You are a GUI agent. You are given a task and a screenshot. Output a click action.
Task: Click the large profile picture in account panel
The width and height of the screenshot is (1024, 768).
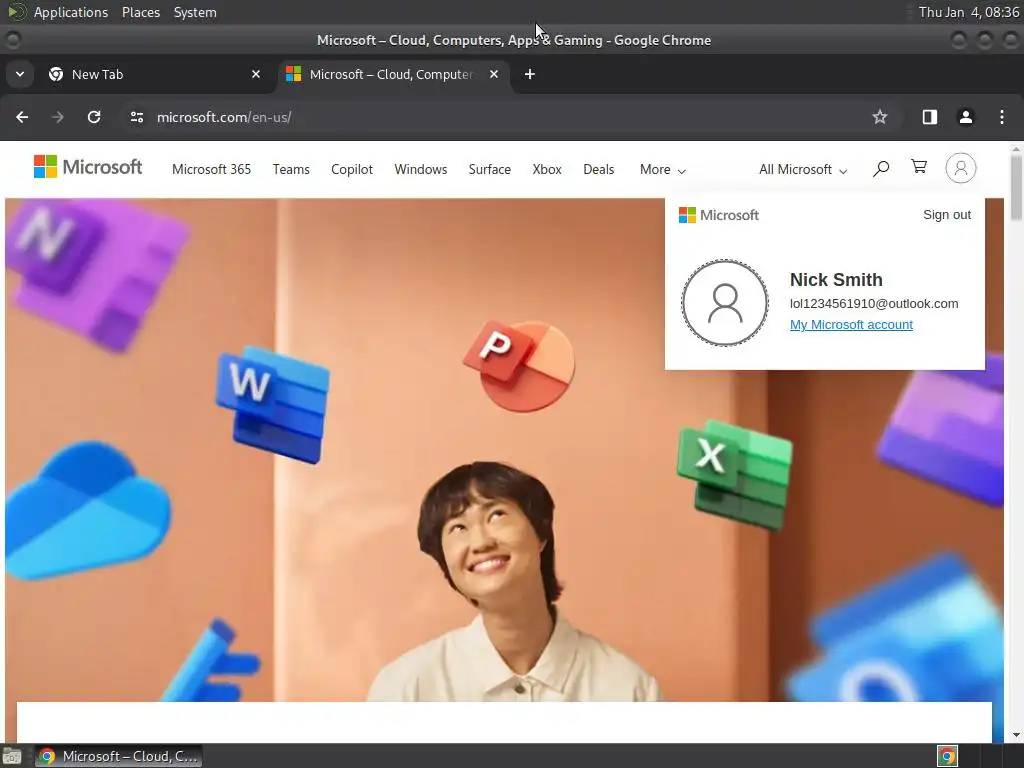coord(725,302)
